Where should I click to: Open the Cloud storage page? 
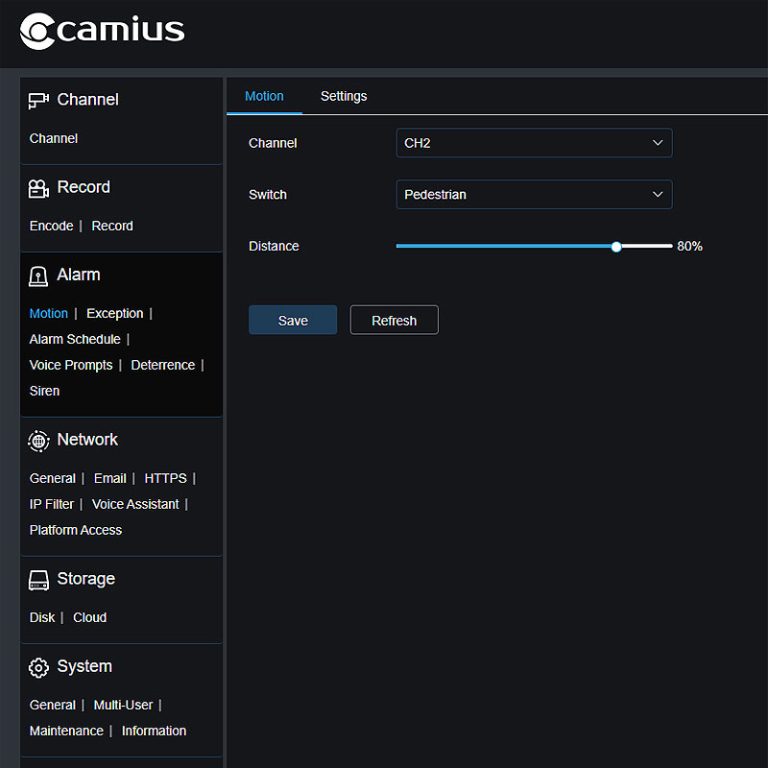pos(90,618)
